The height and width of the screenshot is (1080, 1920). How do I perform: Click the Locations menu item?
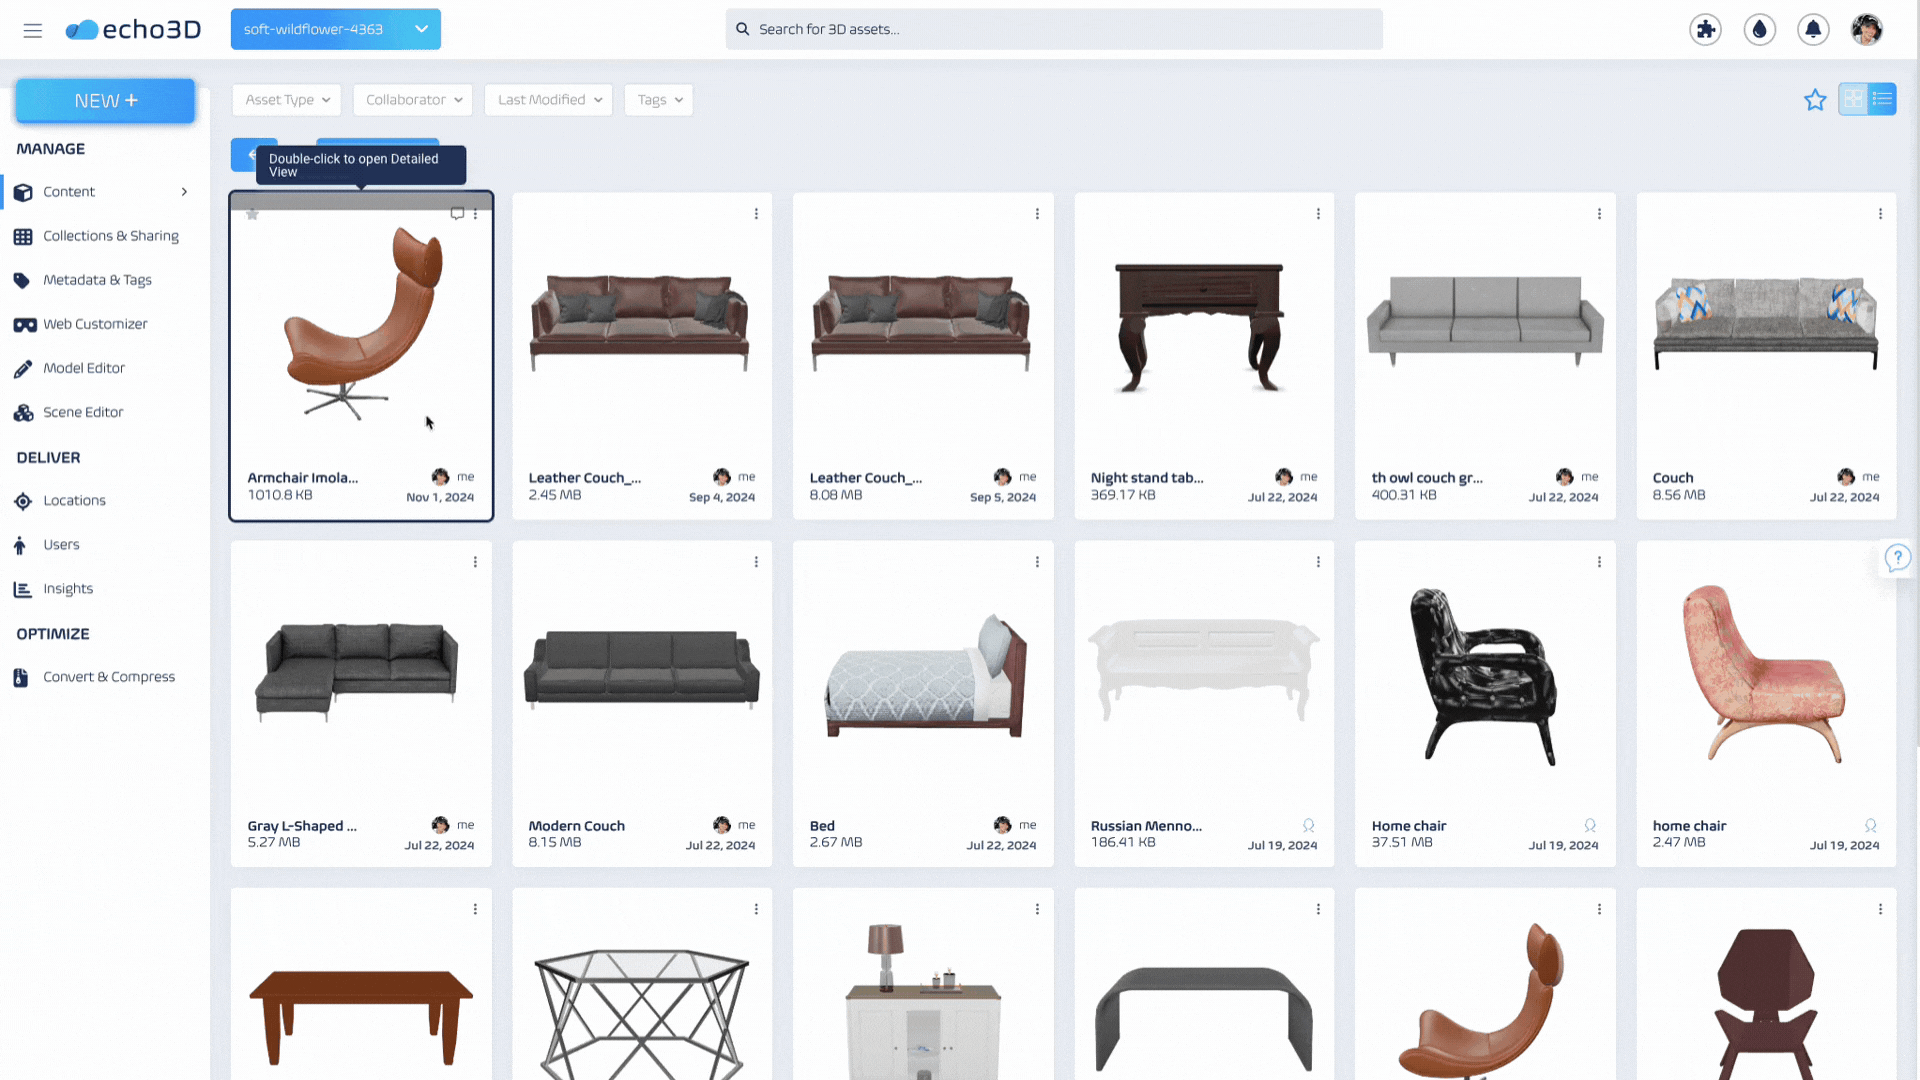pos(74,498)
